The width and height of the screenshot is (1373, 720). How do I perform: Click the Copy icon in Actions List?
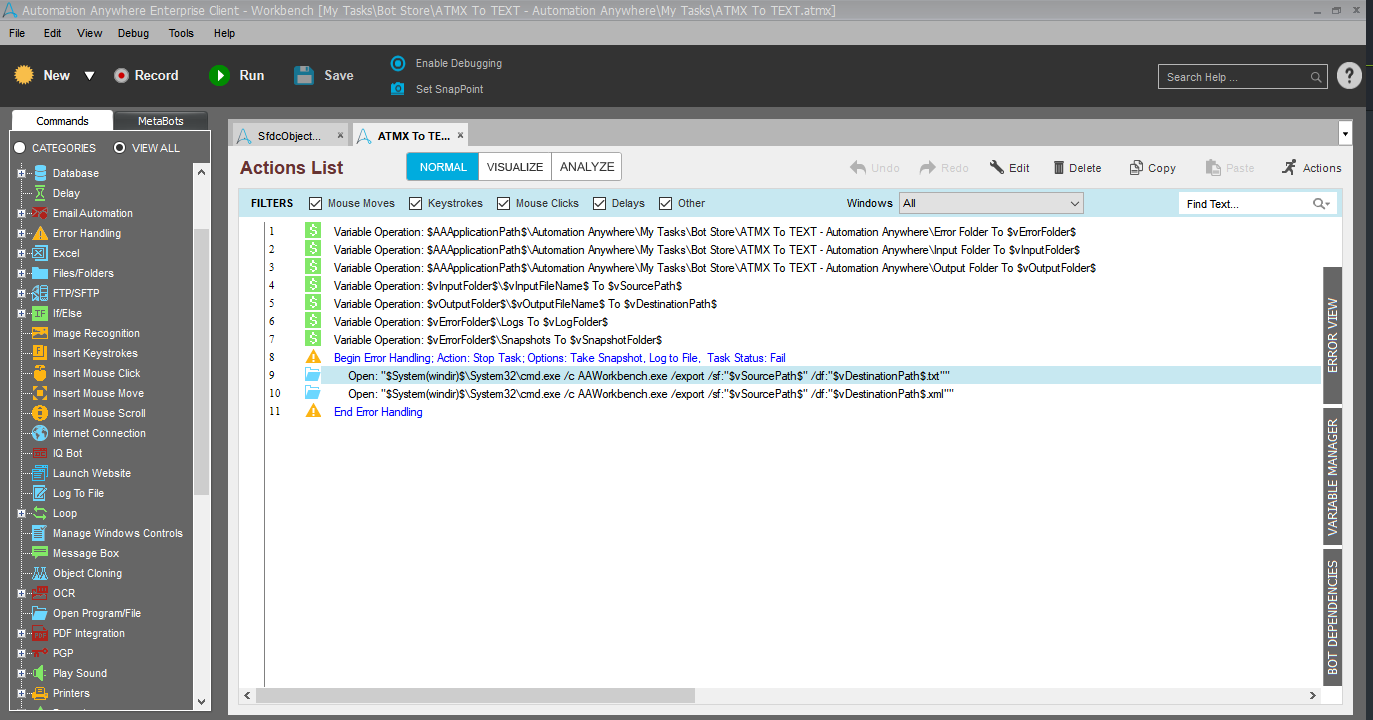(1136, 168)
